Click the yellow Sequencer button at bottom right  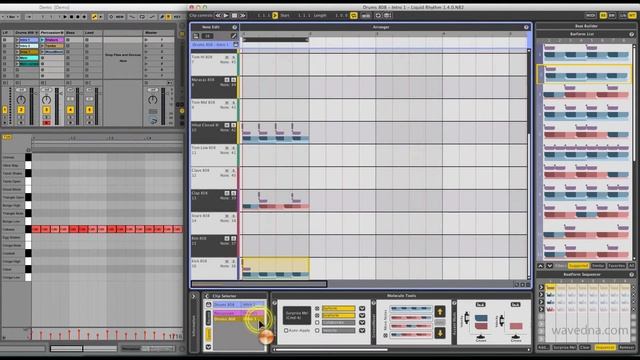point(605,347)
